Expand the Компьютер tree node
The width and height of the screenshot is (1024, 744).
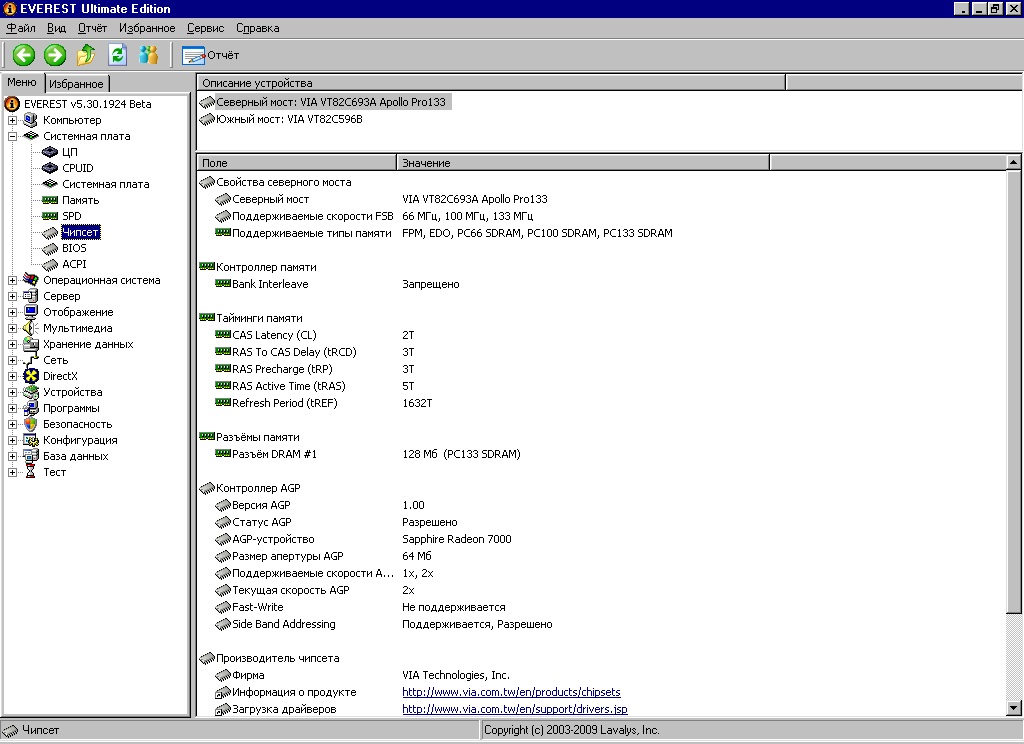(x=13, y=120)
